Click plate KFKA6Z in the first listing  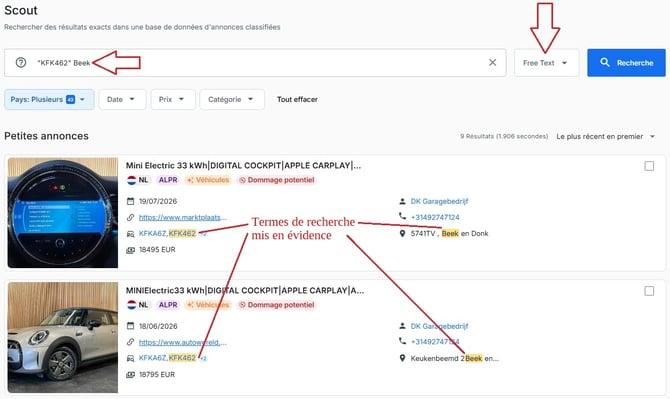pos(153,234)
